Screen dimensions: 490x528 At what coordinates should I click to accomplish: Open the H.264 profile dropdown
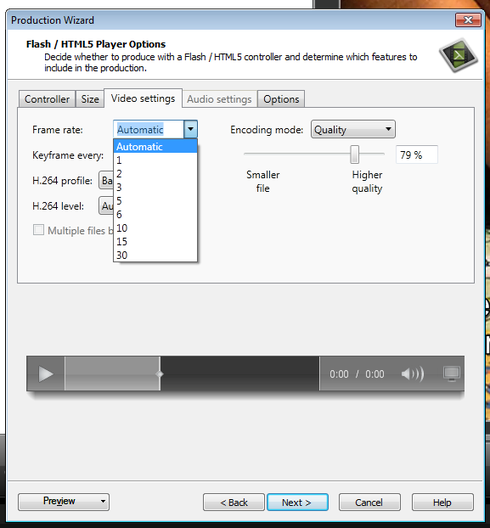click(x=106, y=180)
